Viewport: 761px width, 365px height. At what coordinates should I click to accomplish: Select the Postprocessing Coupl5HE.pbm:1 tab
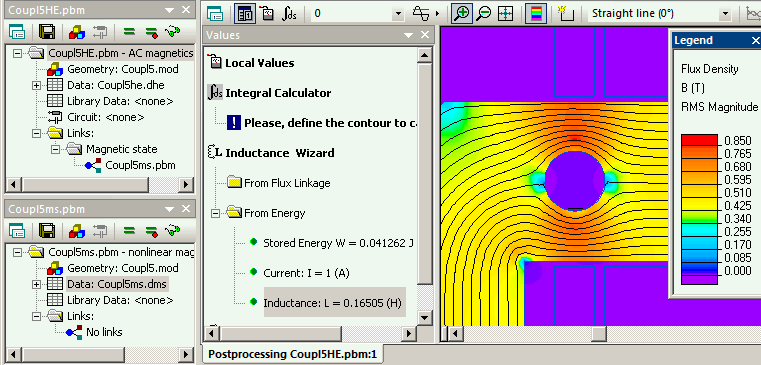coord(292,353)
